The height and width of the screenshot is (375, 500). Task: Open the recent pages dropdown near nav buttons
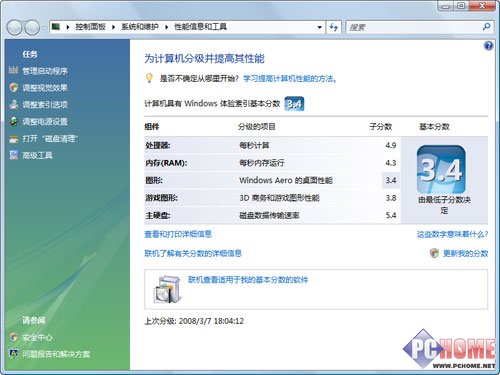44,28
